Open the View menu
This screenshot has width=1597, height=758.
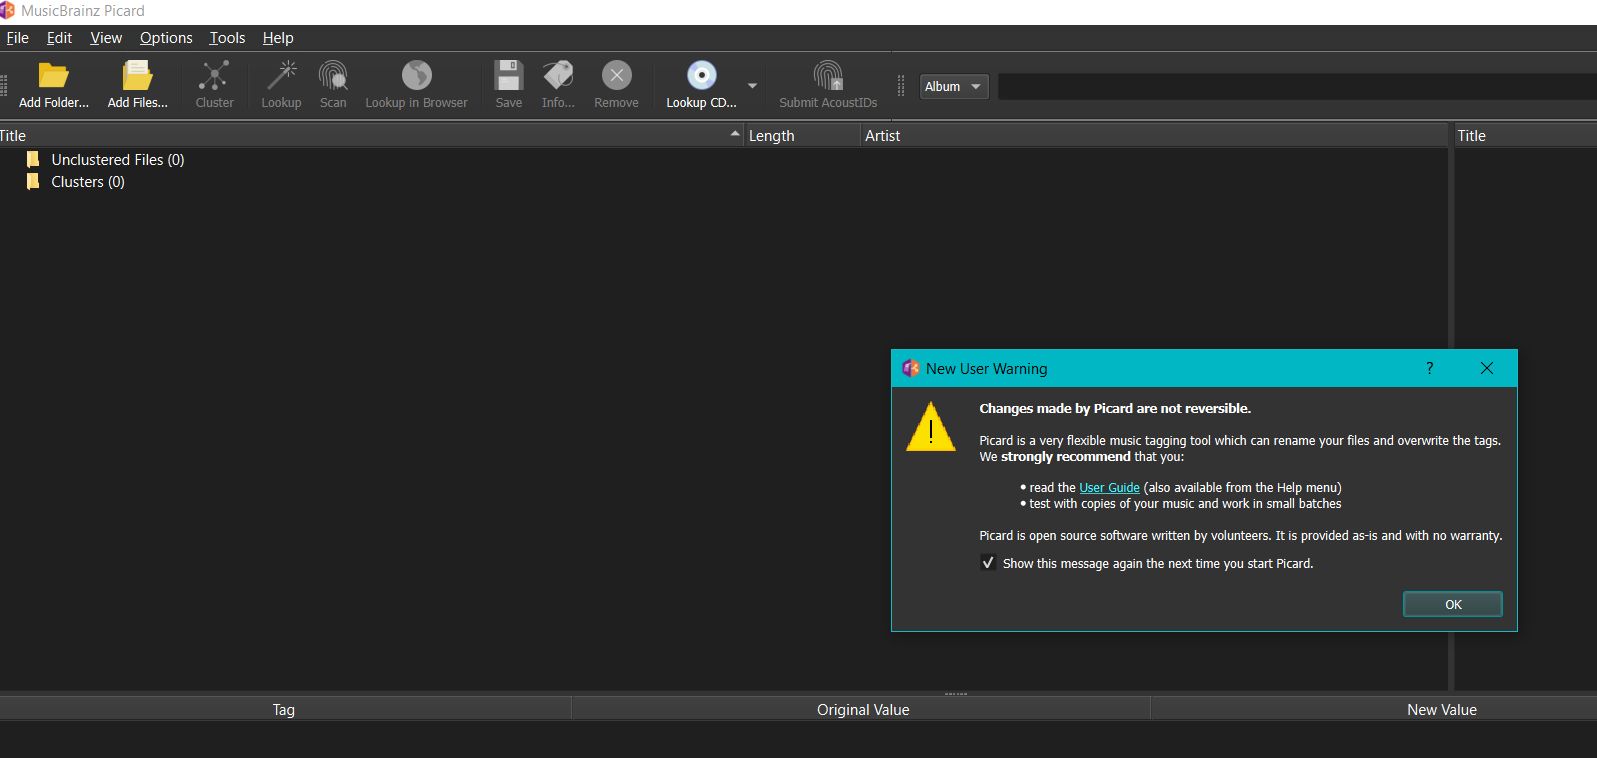[106, 38]
